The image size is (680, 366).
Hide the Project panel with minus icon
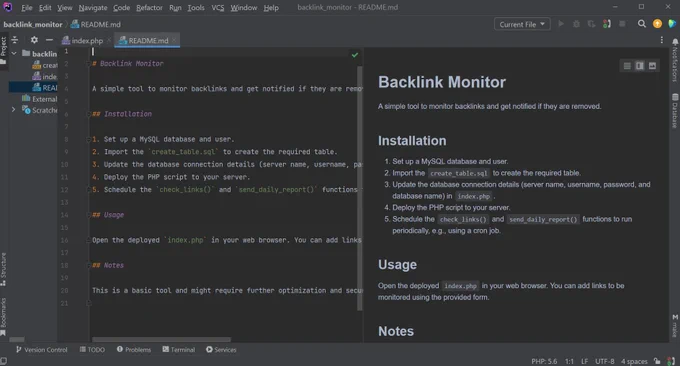49,40
